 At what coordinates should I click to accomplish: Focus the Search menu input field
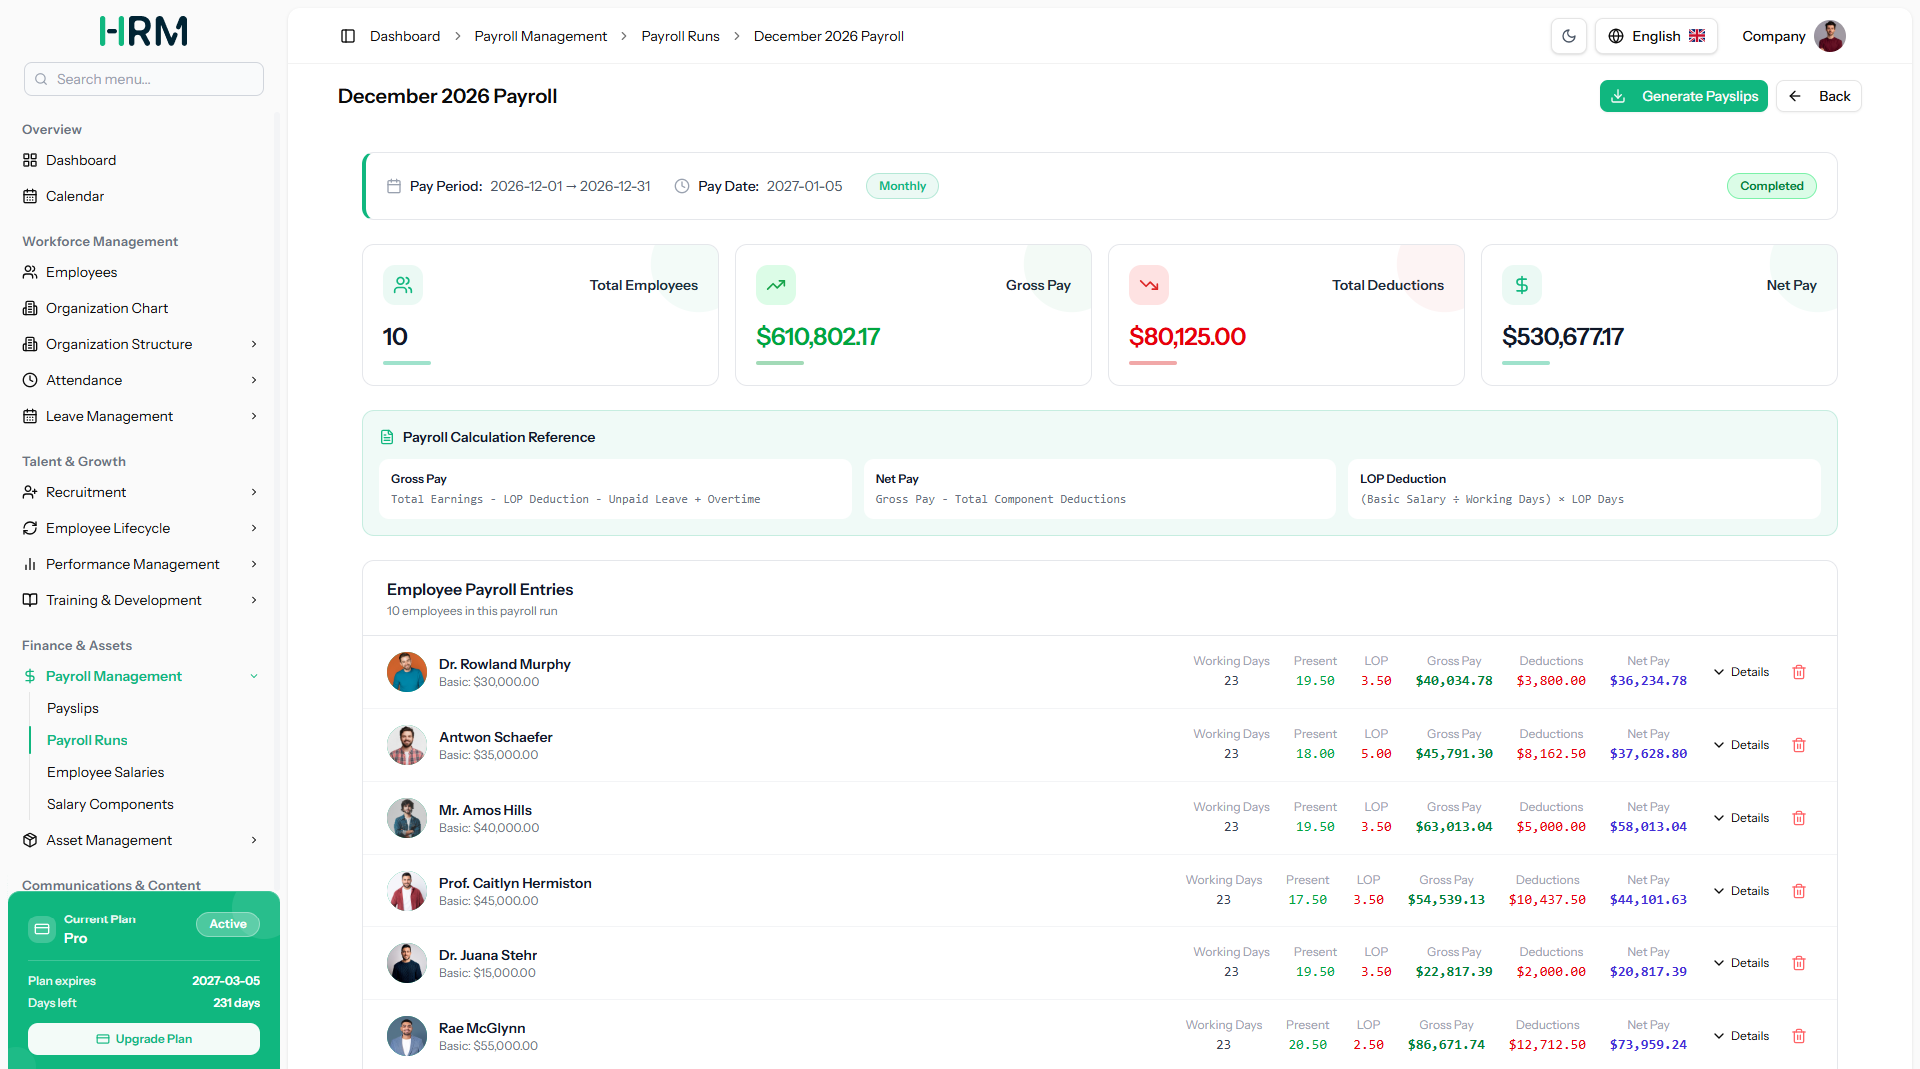(144, 79)
